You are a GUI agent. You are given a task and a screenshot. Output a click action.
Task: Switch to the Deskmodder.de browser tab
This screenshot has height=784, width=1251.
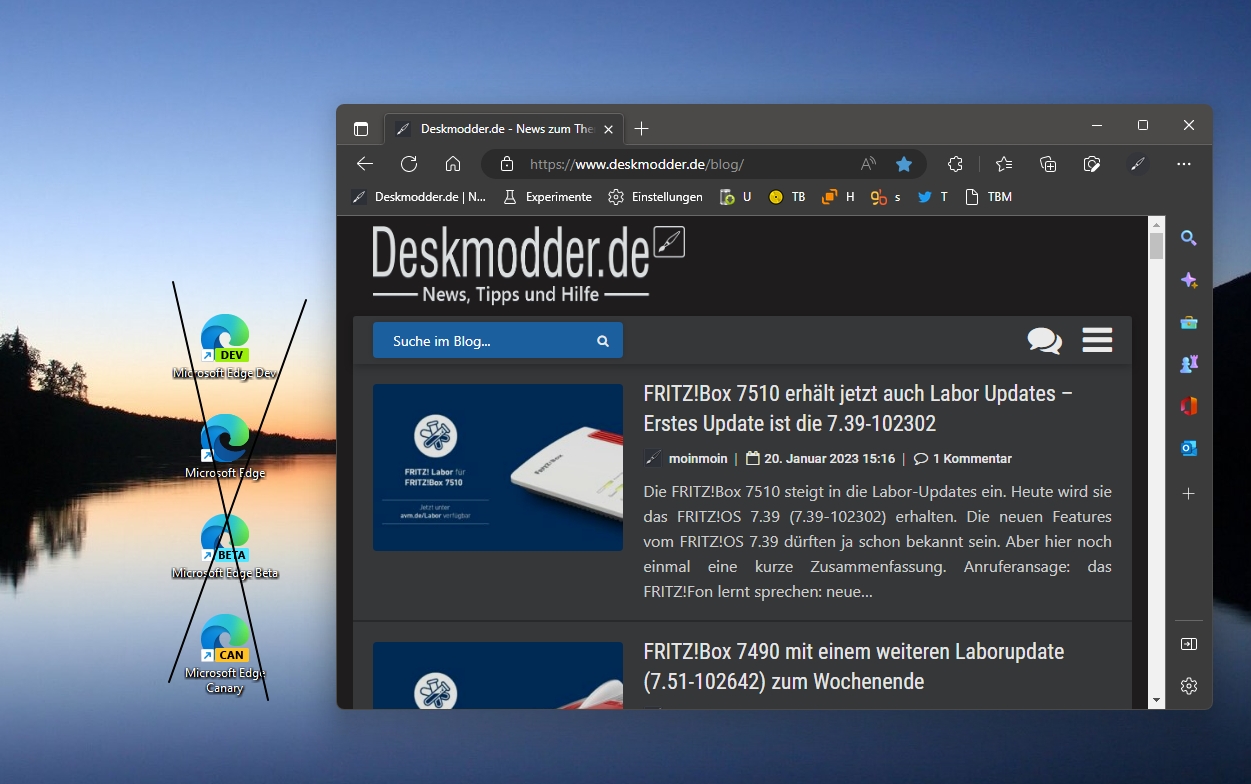504,128
